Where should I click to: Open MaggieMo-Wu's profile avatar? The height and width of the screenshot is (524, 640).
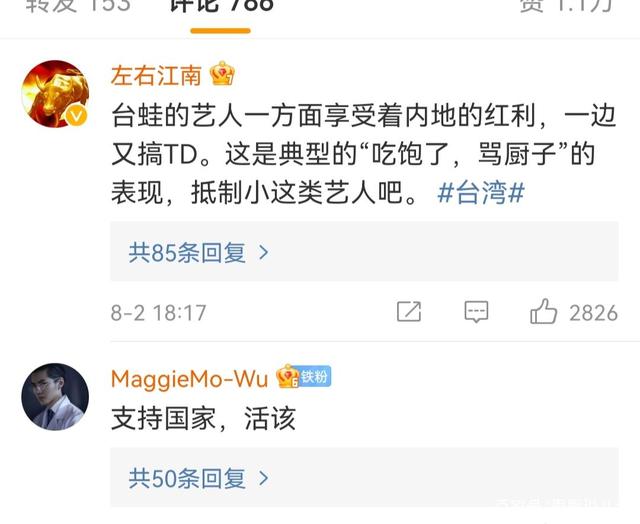tap(55, 397)
